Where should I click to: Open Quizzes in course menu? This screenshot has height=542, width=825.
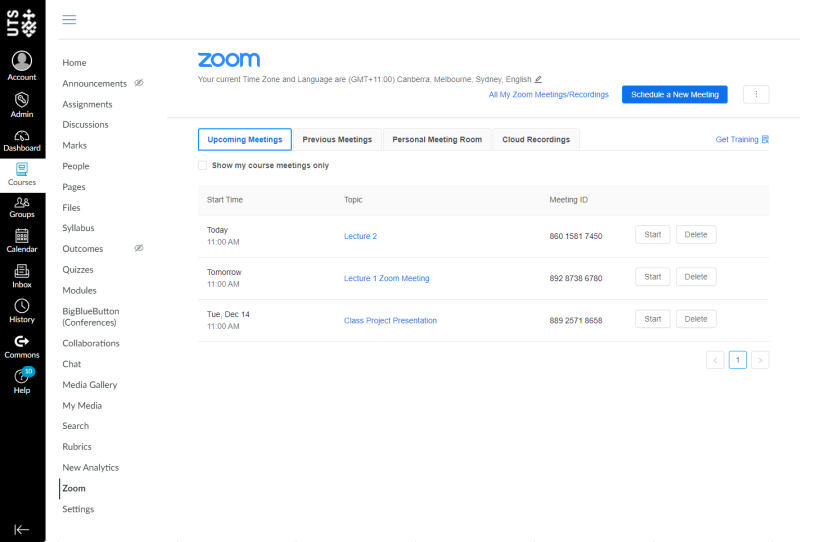coord(78,269)
